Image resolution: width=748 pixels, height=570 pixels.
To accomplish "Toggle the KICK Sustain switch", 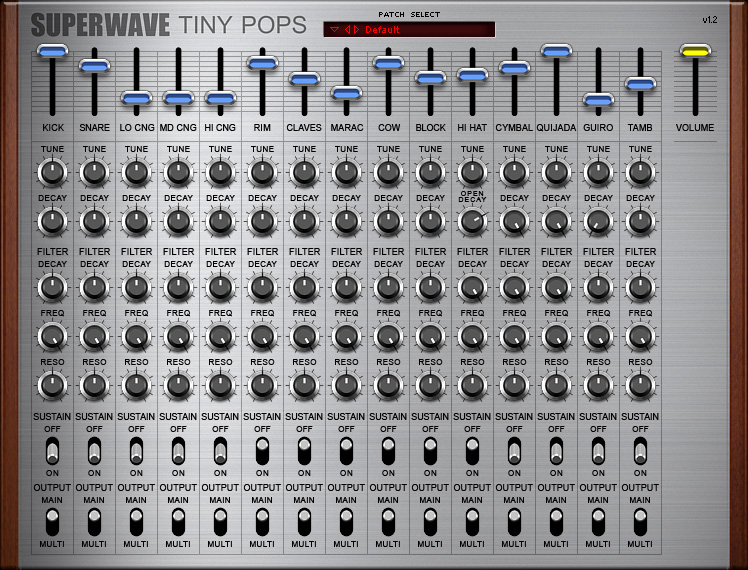I will pyautogui.click(x=52, y=451).
